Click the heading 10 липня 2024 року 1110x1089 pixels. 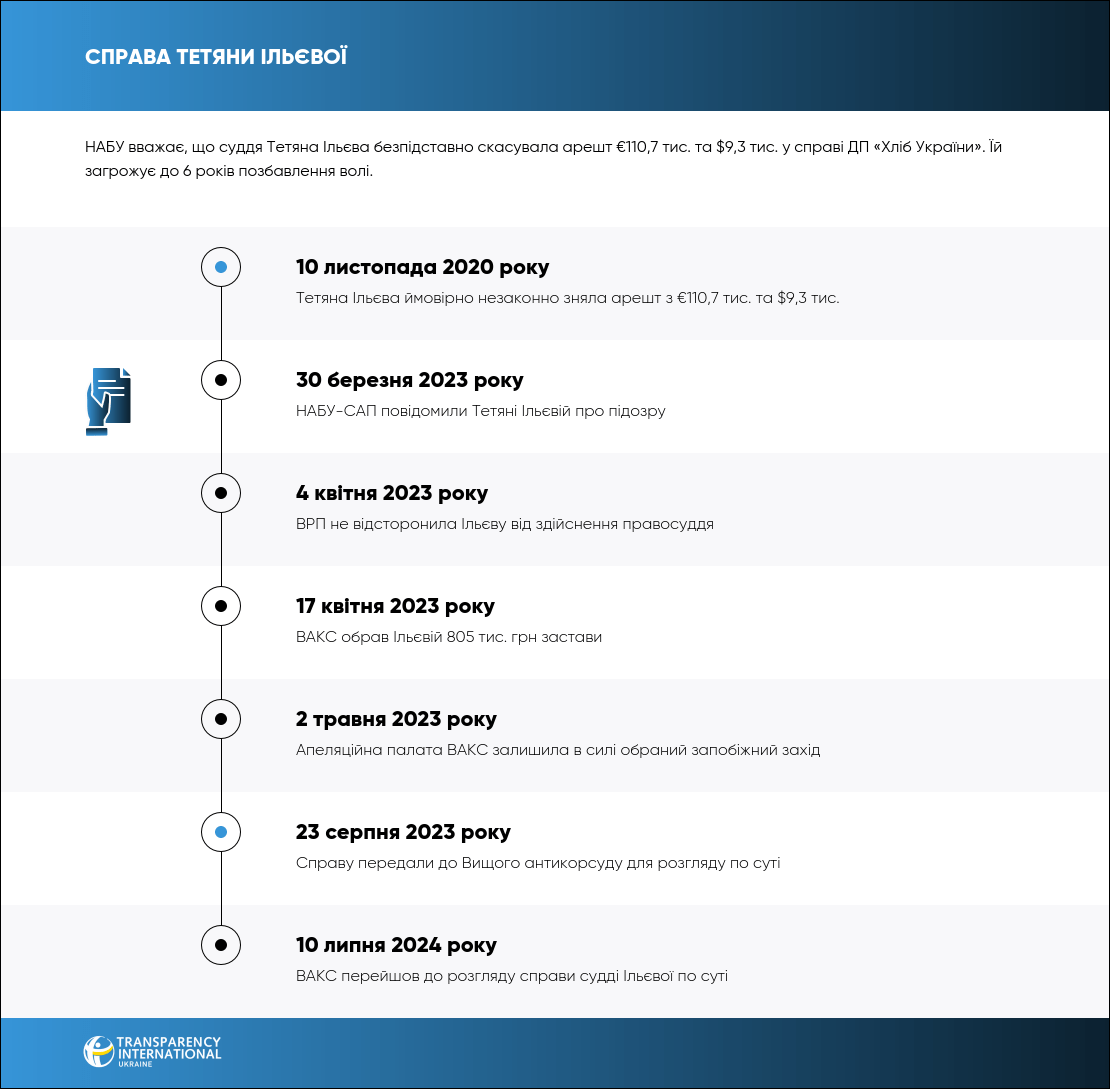pyautogui.click(x=396, y=945)
